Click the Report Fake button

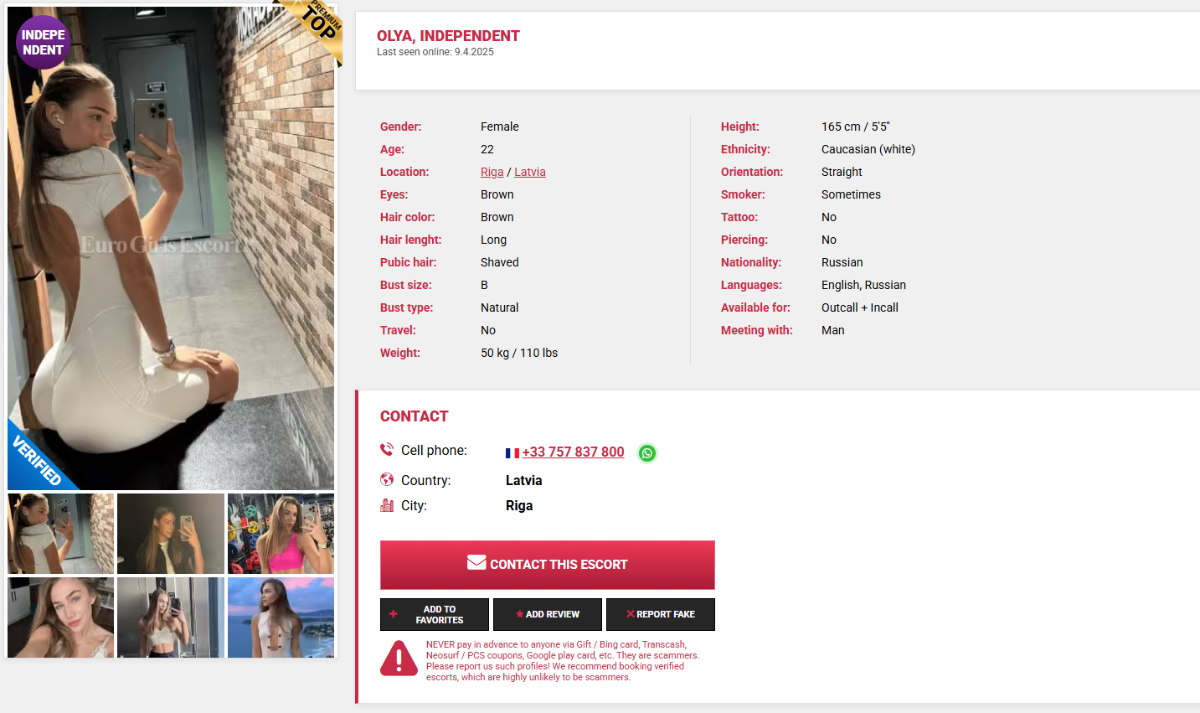pyautogui.click(x=660, y=614)
